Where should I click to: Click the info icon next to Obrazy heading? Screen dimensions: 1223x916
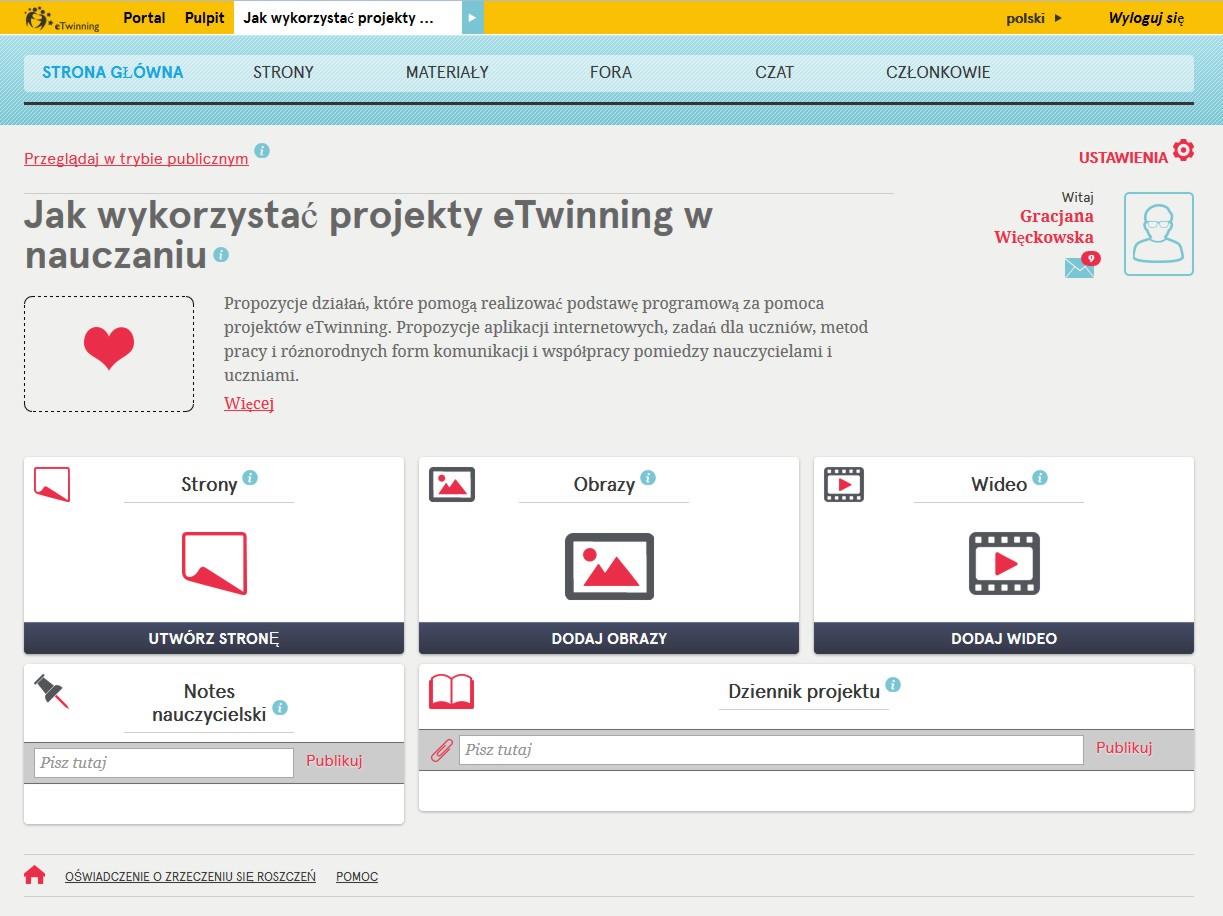[648, 478]
